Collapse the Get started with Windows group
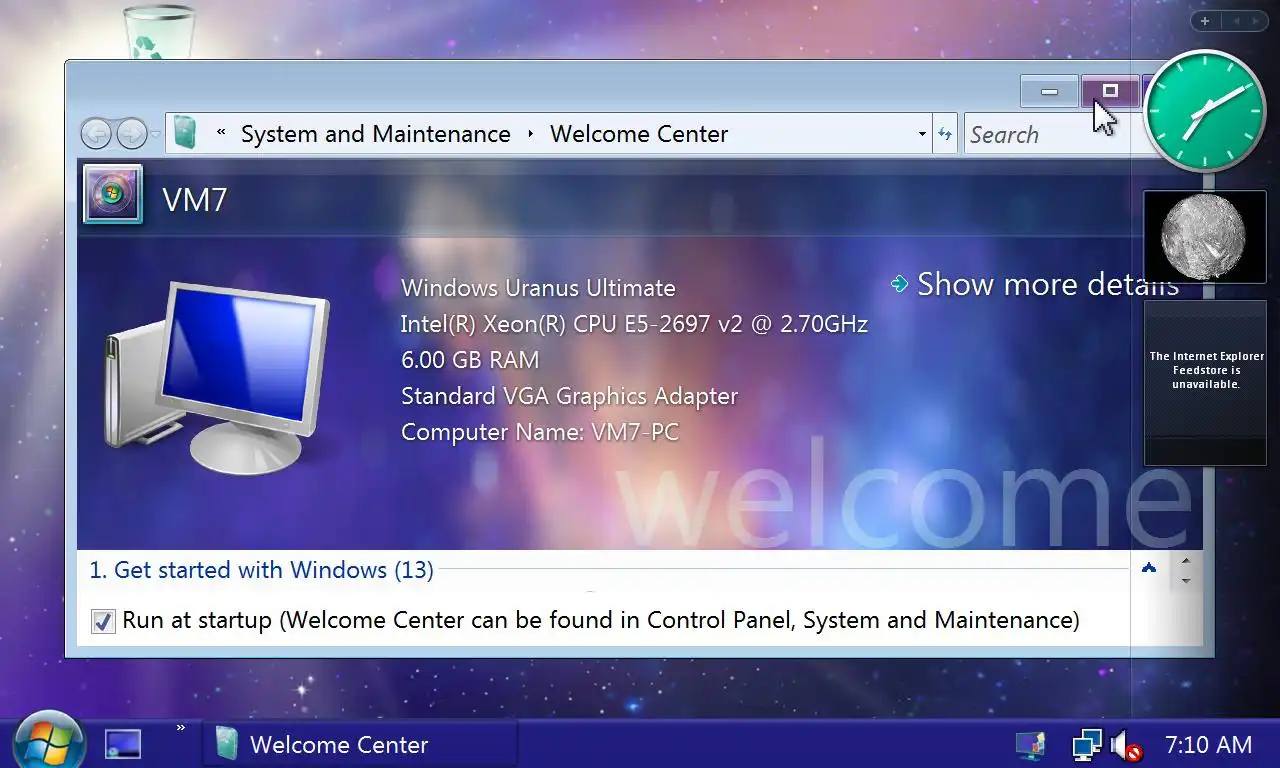This screenshot has height=768, width=1280. click(x=1149, y=568)
